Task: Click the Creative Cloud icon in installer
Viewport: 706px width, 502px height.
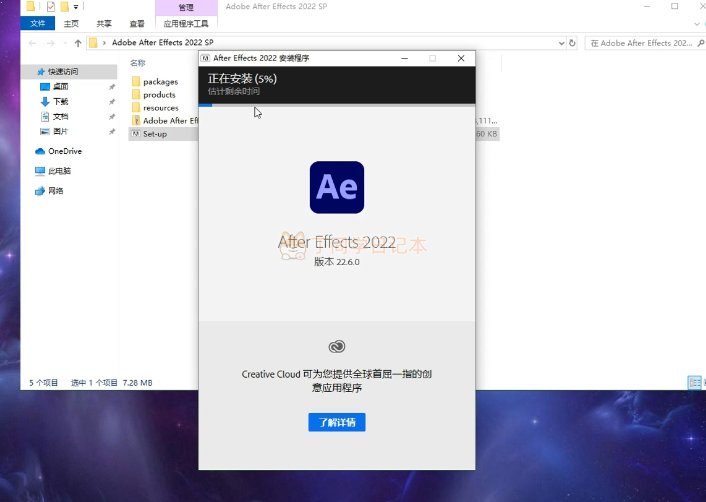Action: point(337,347)
